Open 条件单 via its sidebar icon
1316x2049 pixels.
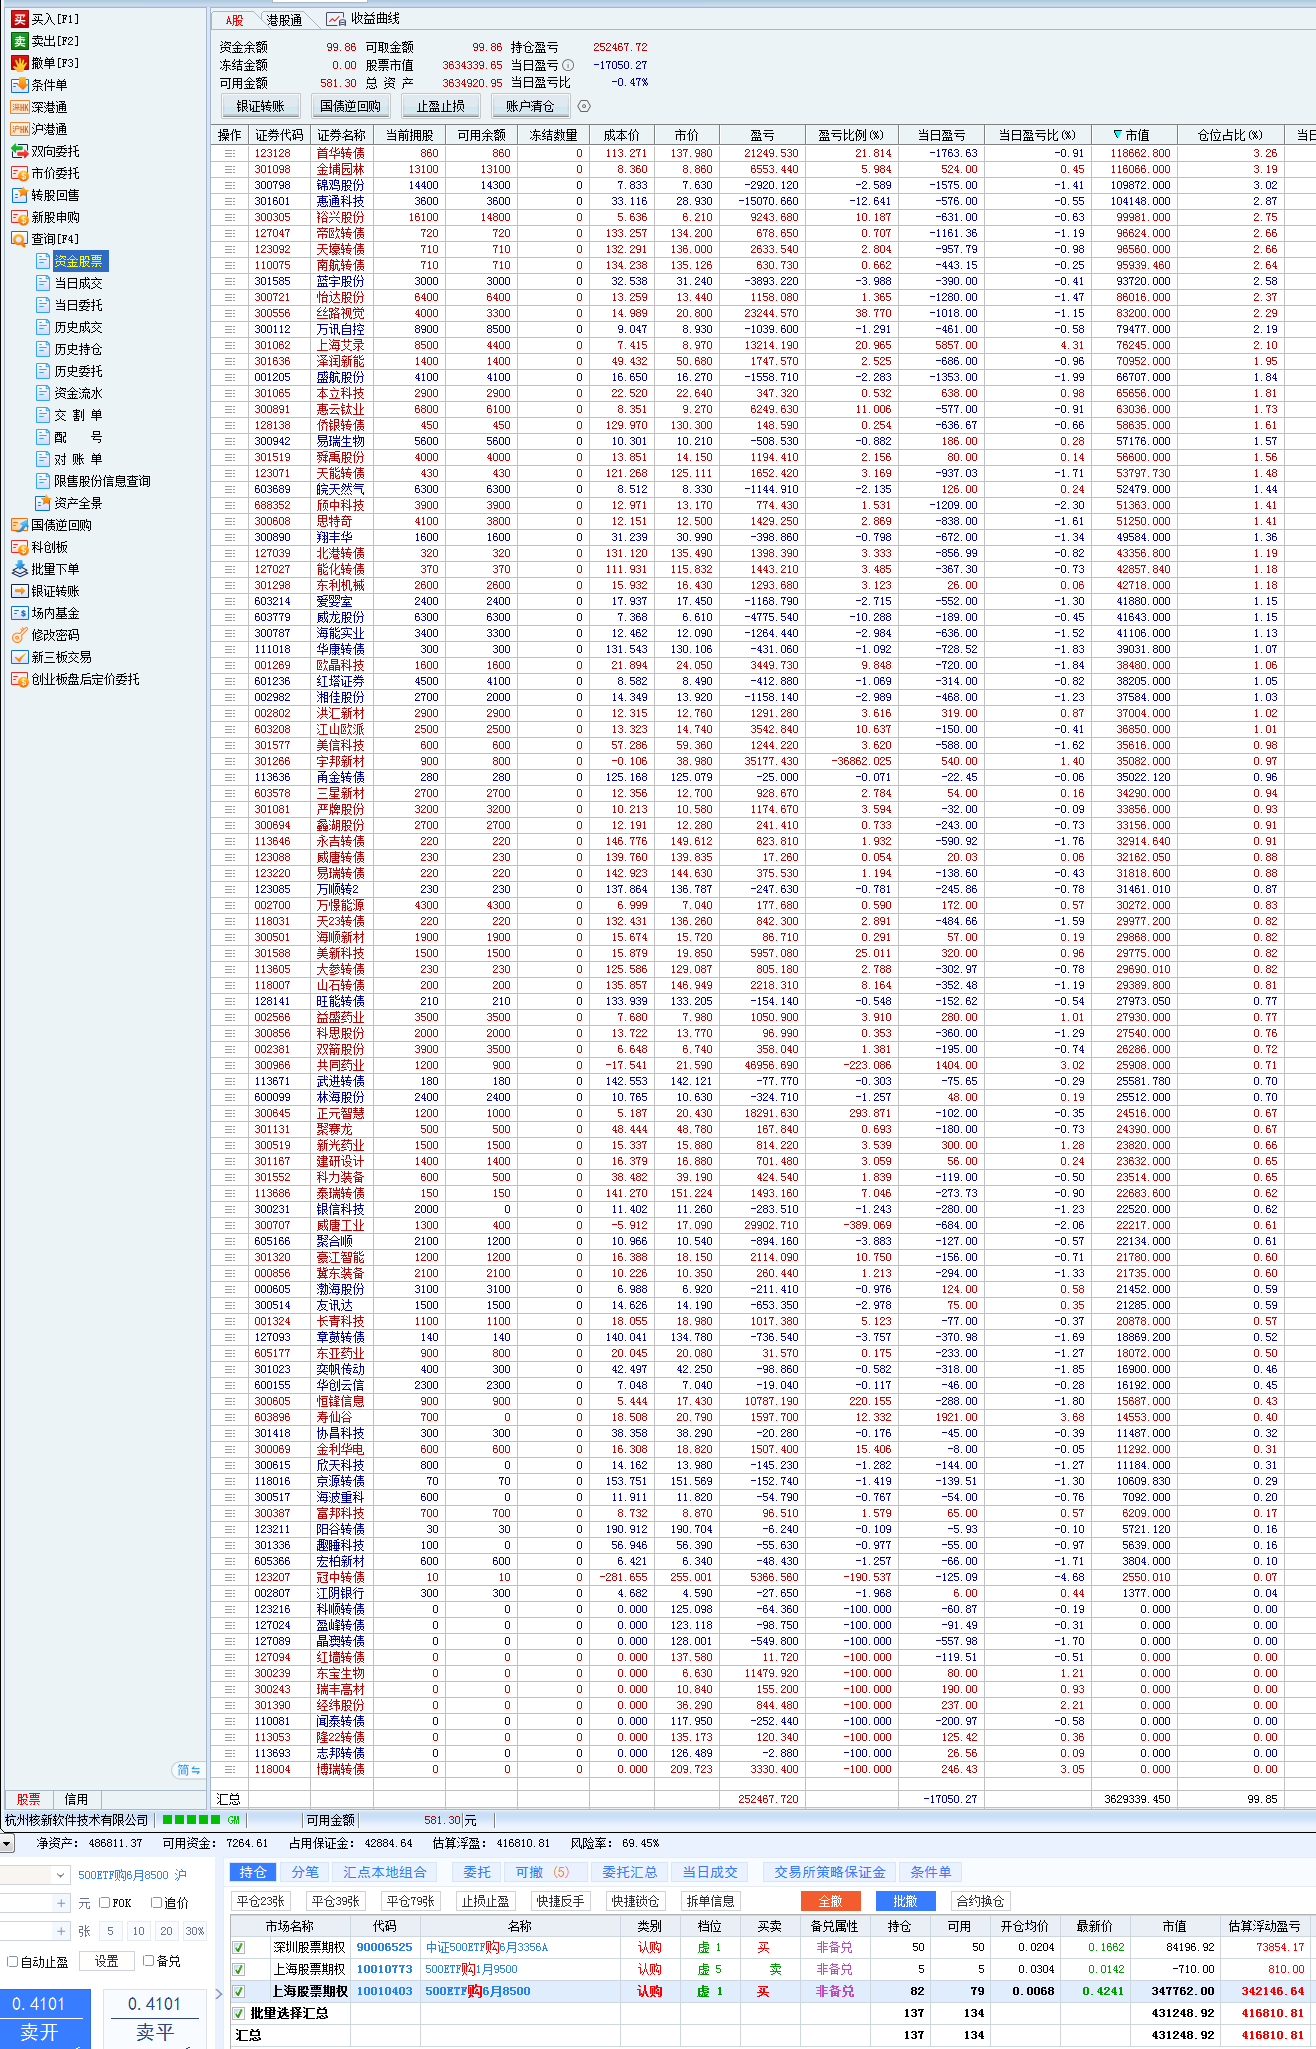tap(20, 85)
